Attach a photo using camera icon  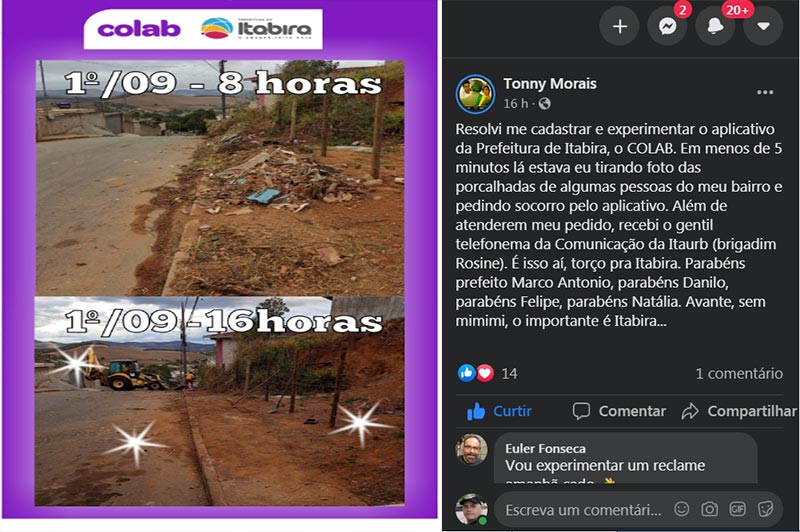[709, 509]
